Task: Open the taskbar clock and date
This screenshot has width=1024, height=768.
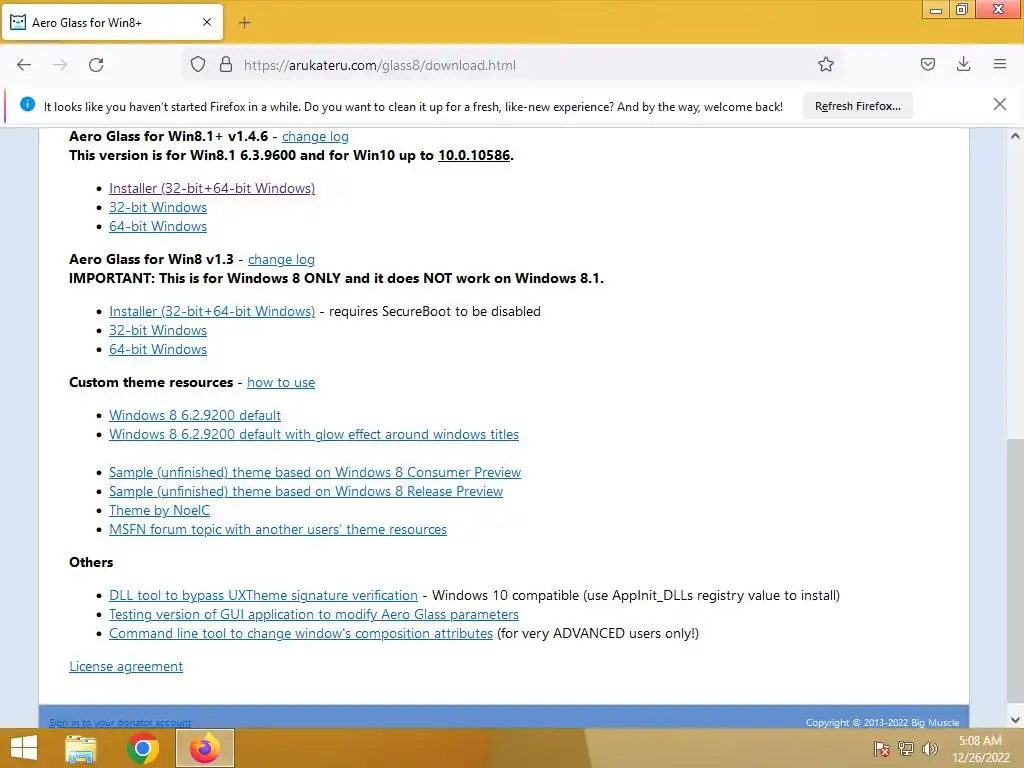Action: (x=980, y=749)
